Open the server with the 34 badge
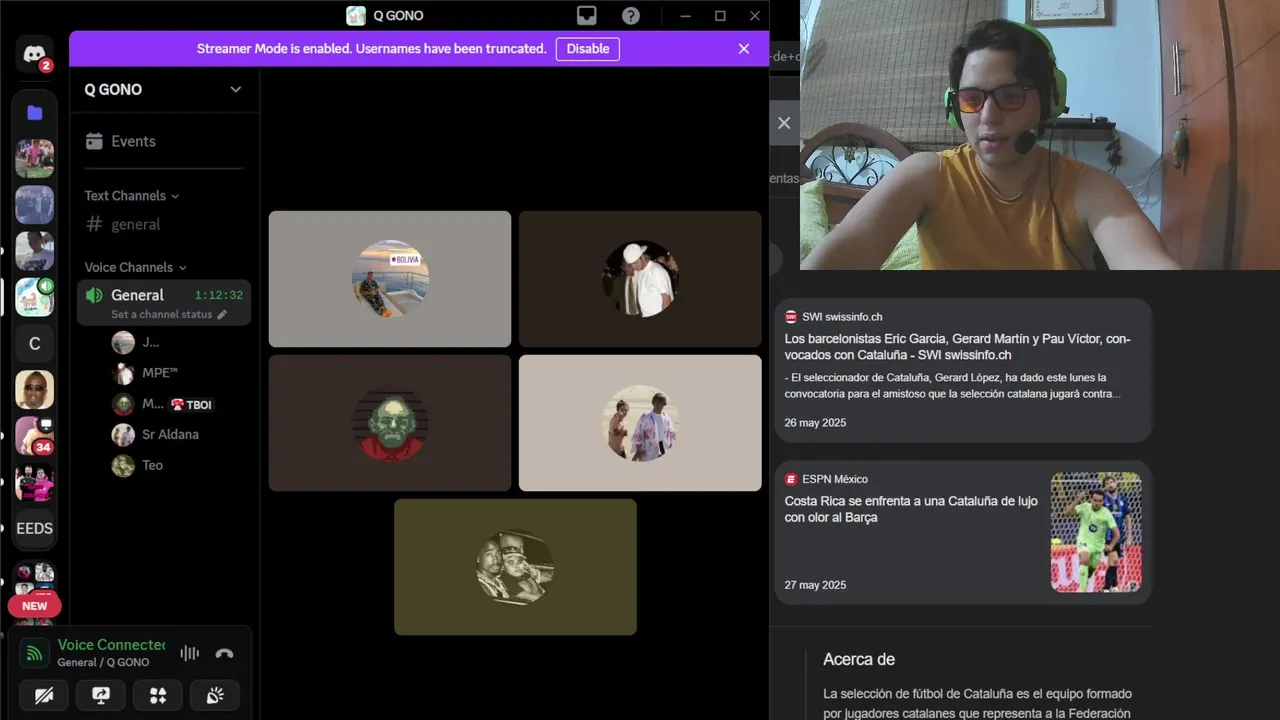This screenshot has width=1280, height=720. [x=35, y=436]
